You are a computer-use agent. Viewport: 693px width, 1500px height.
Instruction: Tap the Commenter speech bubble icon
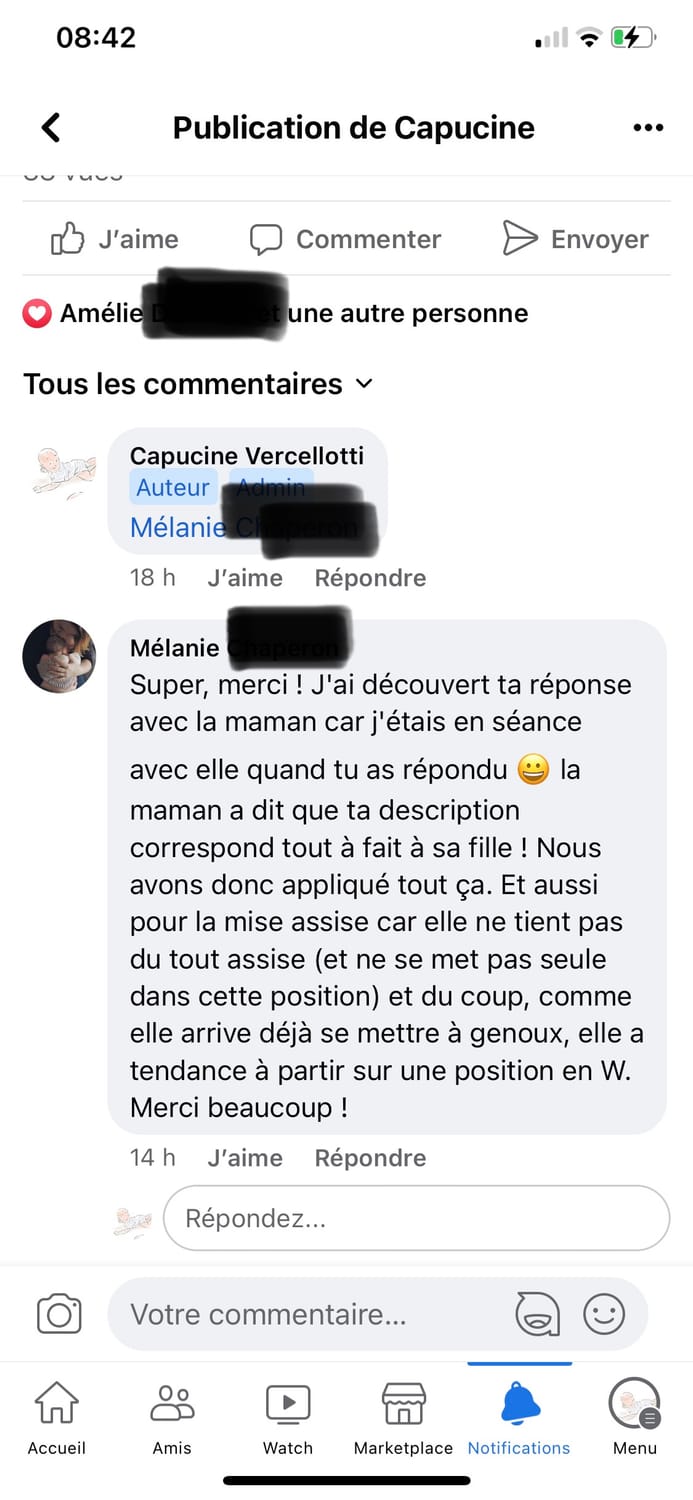pyautogui.click(x=265, y=239)
